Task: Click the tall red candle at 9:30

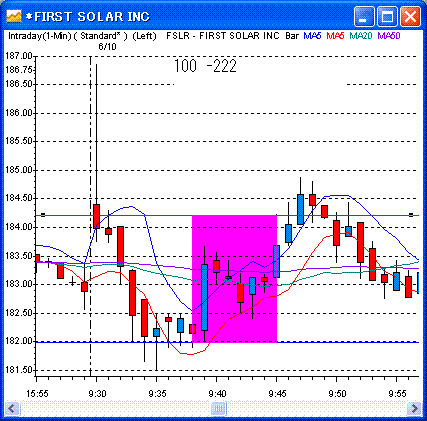Action: tap(96, 216)
